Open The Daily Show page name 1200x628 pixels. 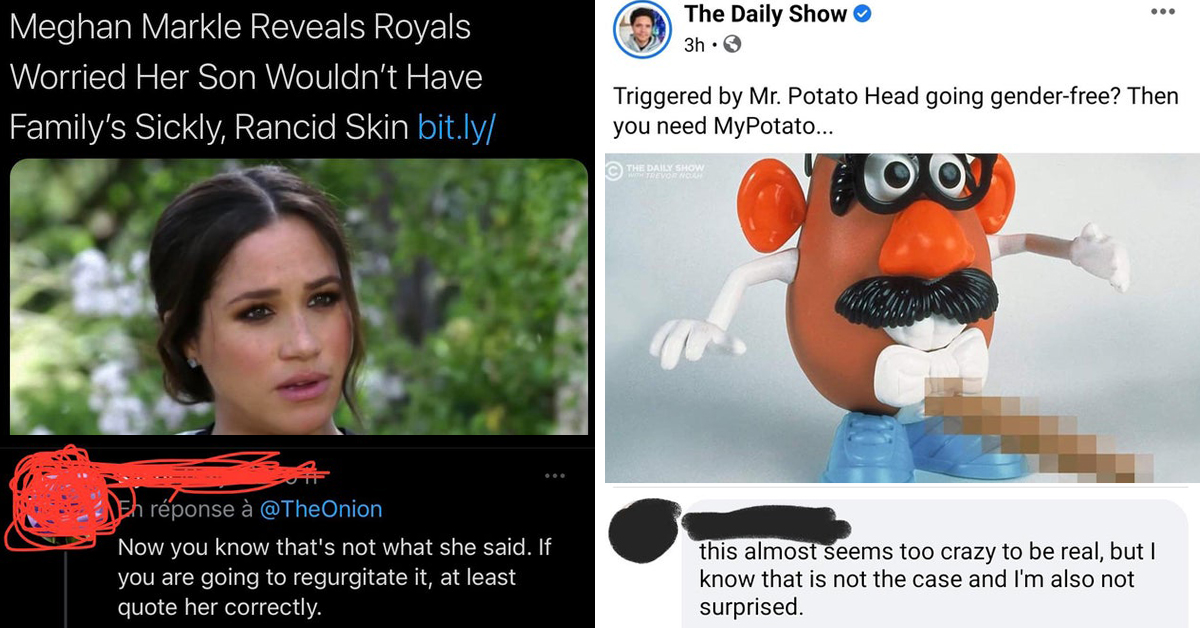[x=765, y=15]
